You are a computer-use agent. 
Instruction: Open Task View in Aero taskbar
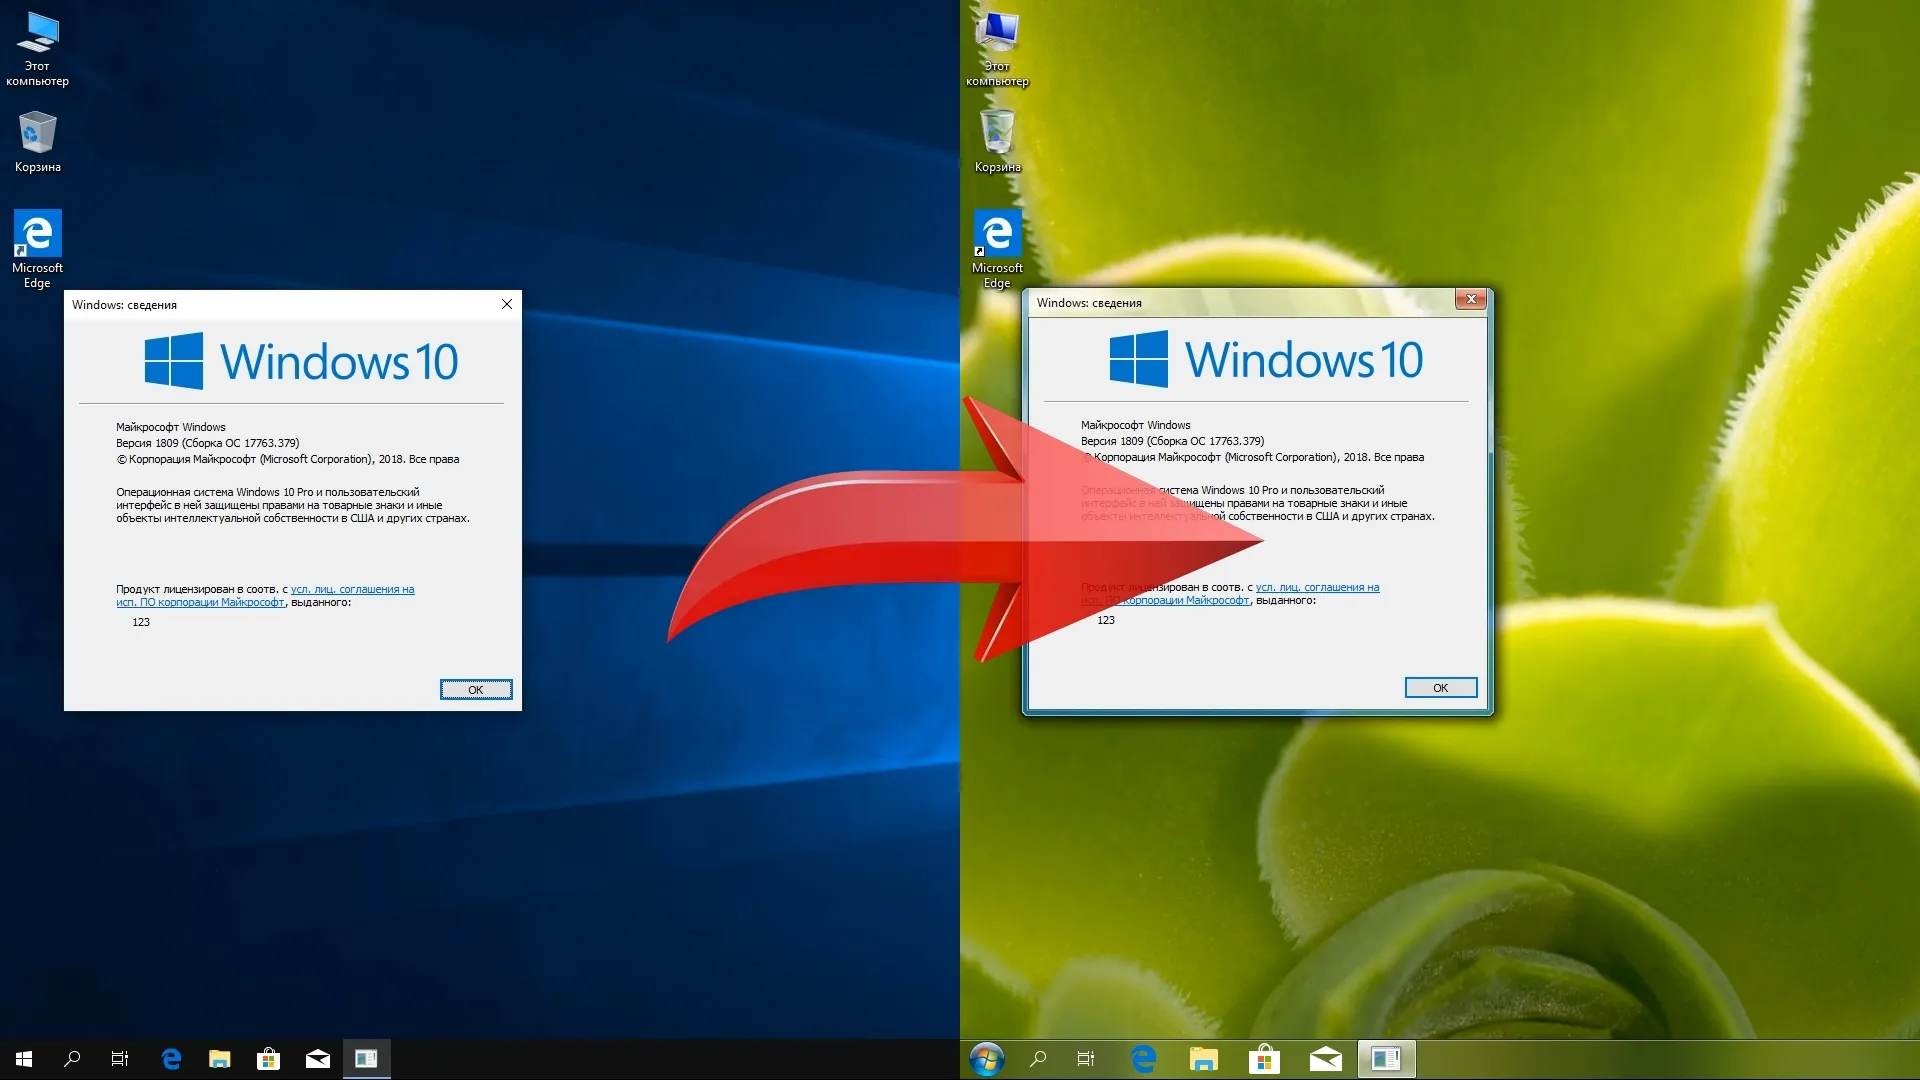pos(1086,1058)
